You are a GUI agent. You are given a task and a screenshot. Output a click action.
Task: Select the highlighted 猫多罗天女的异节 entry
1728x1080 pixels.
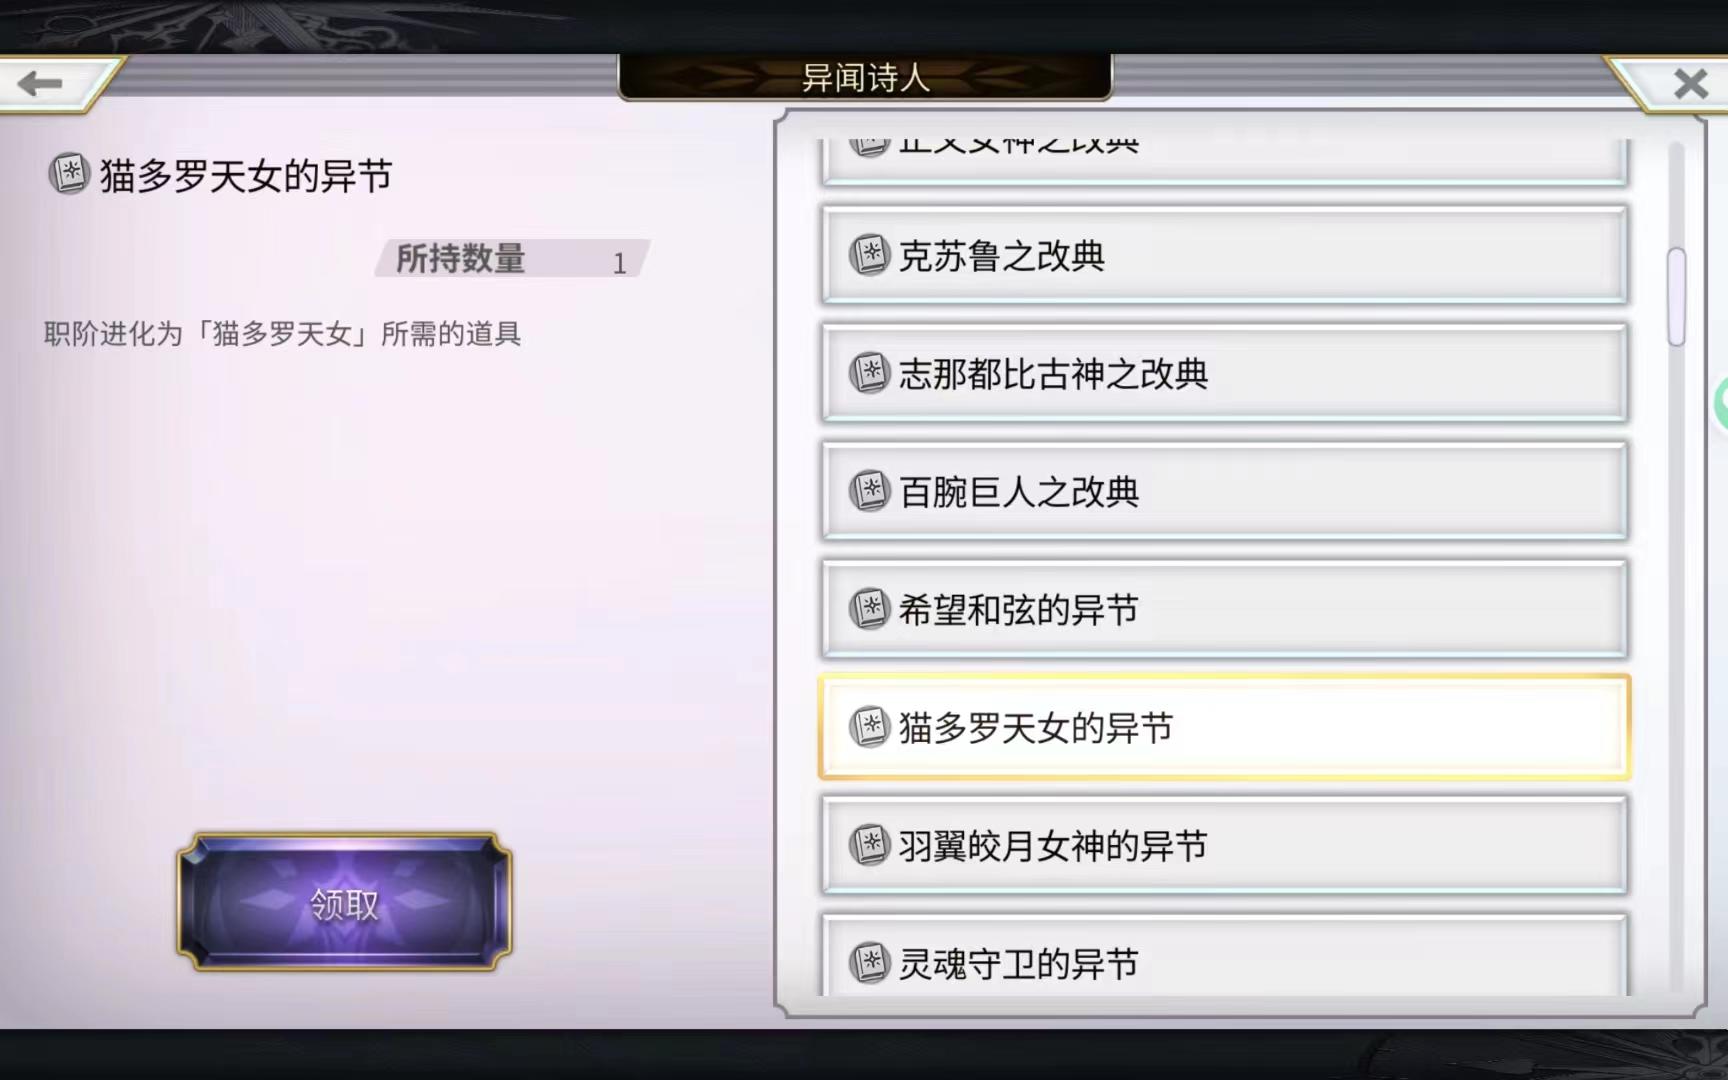(1224, 727)
